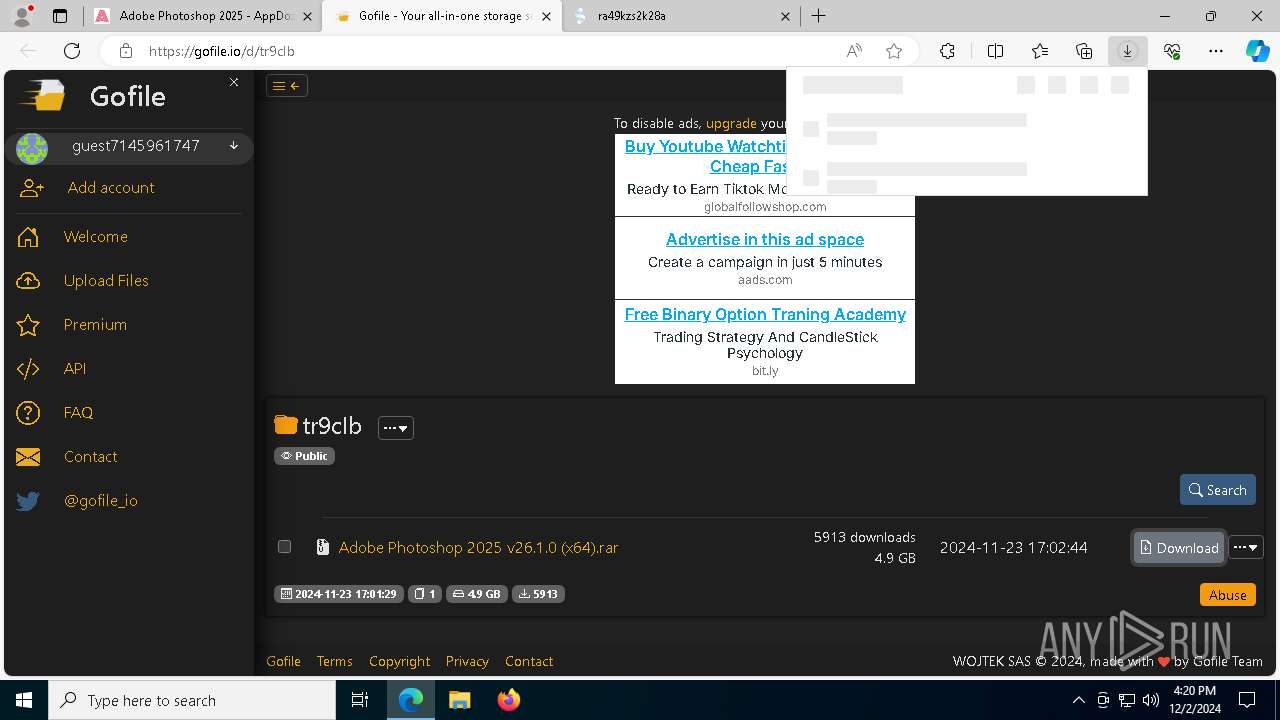Collapse sidebar using the hamburger arrow button

click(x=287, y=86)
